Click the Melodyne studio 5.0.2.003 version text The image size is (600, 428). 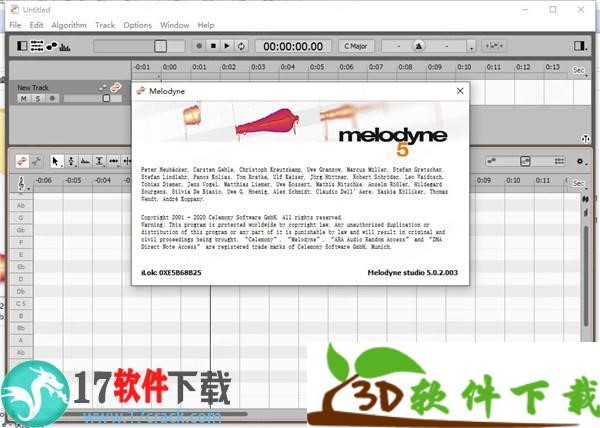click(412, 273)
